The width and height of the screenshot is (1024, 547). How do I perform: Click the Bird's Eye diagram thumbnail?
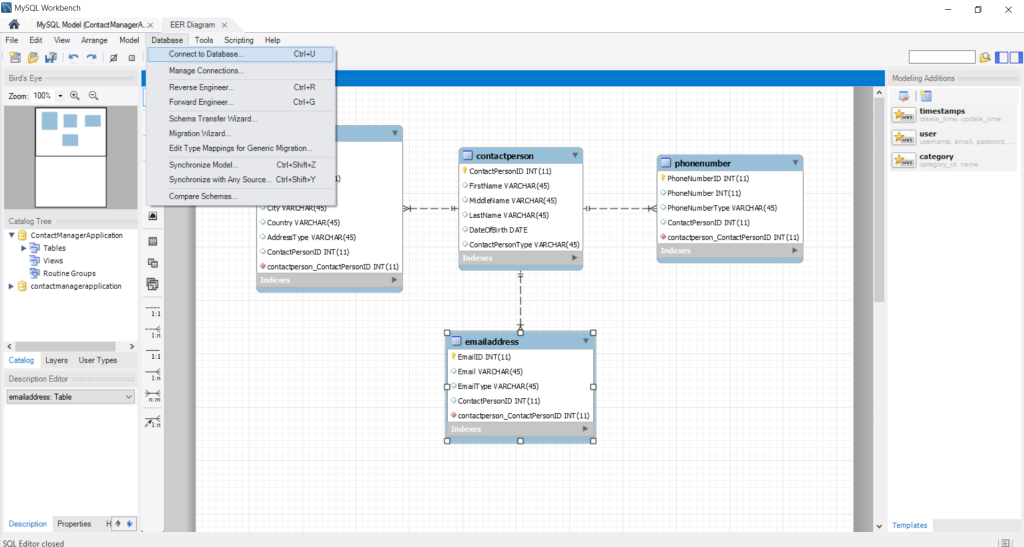pos(71,157)
